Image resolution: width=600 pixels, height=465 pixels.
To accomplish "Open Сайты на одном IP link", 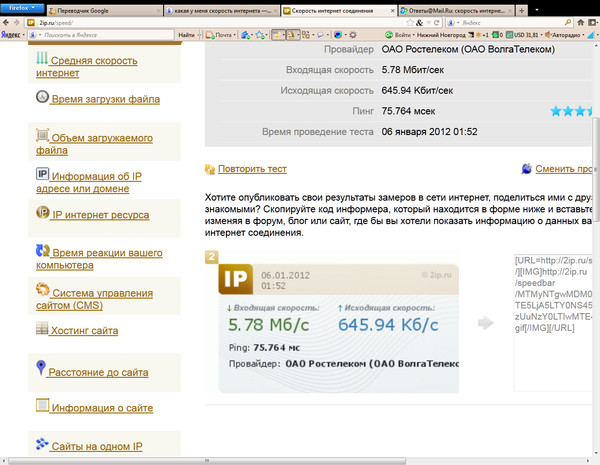I will tap(97, 446).
